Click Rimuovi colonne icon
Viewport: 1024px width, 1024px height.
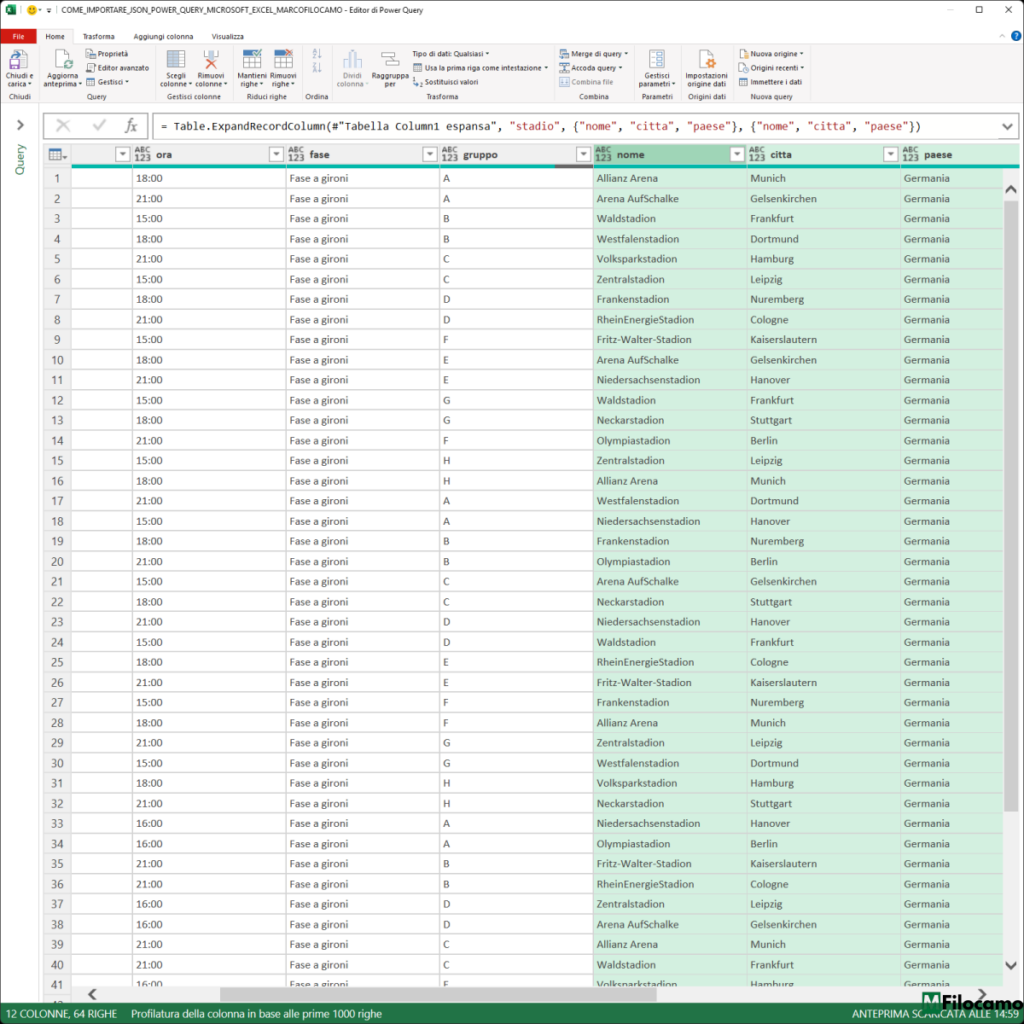click(211, 59)
